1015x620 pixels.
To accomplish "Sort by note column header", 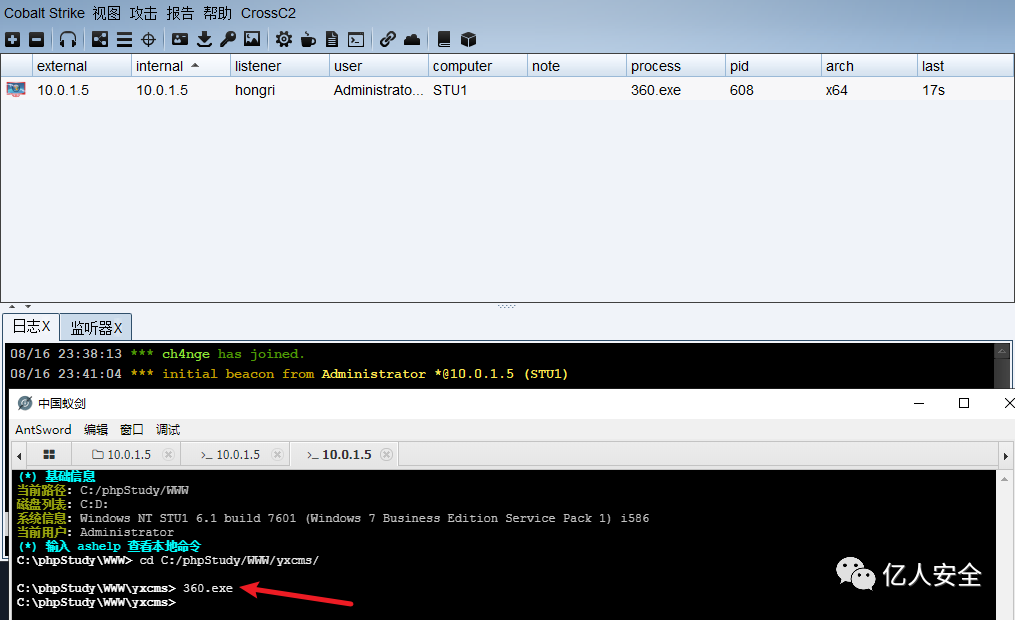I will (577, 66).
